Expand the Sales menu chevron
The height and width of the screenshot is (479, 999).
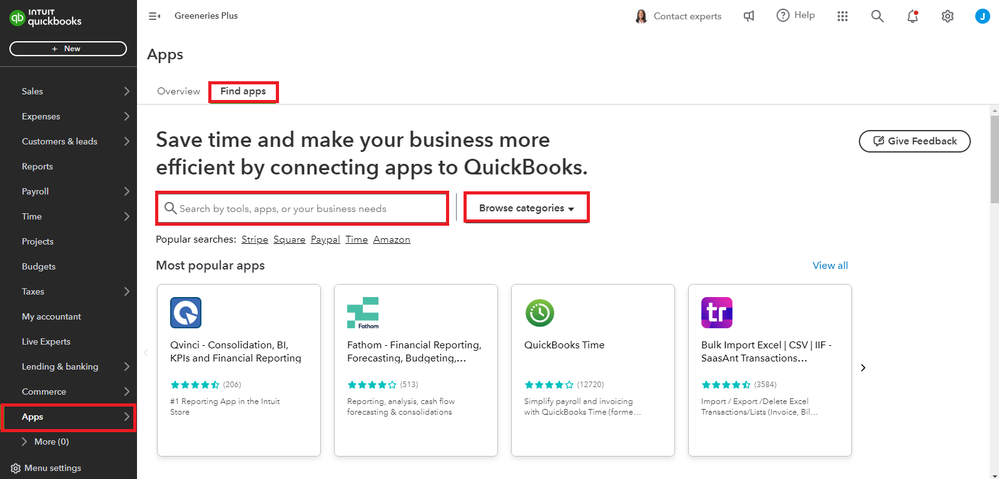click(x=127, y=91)
